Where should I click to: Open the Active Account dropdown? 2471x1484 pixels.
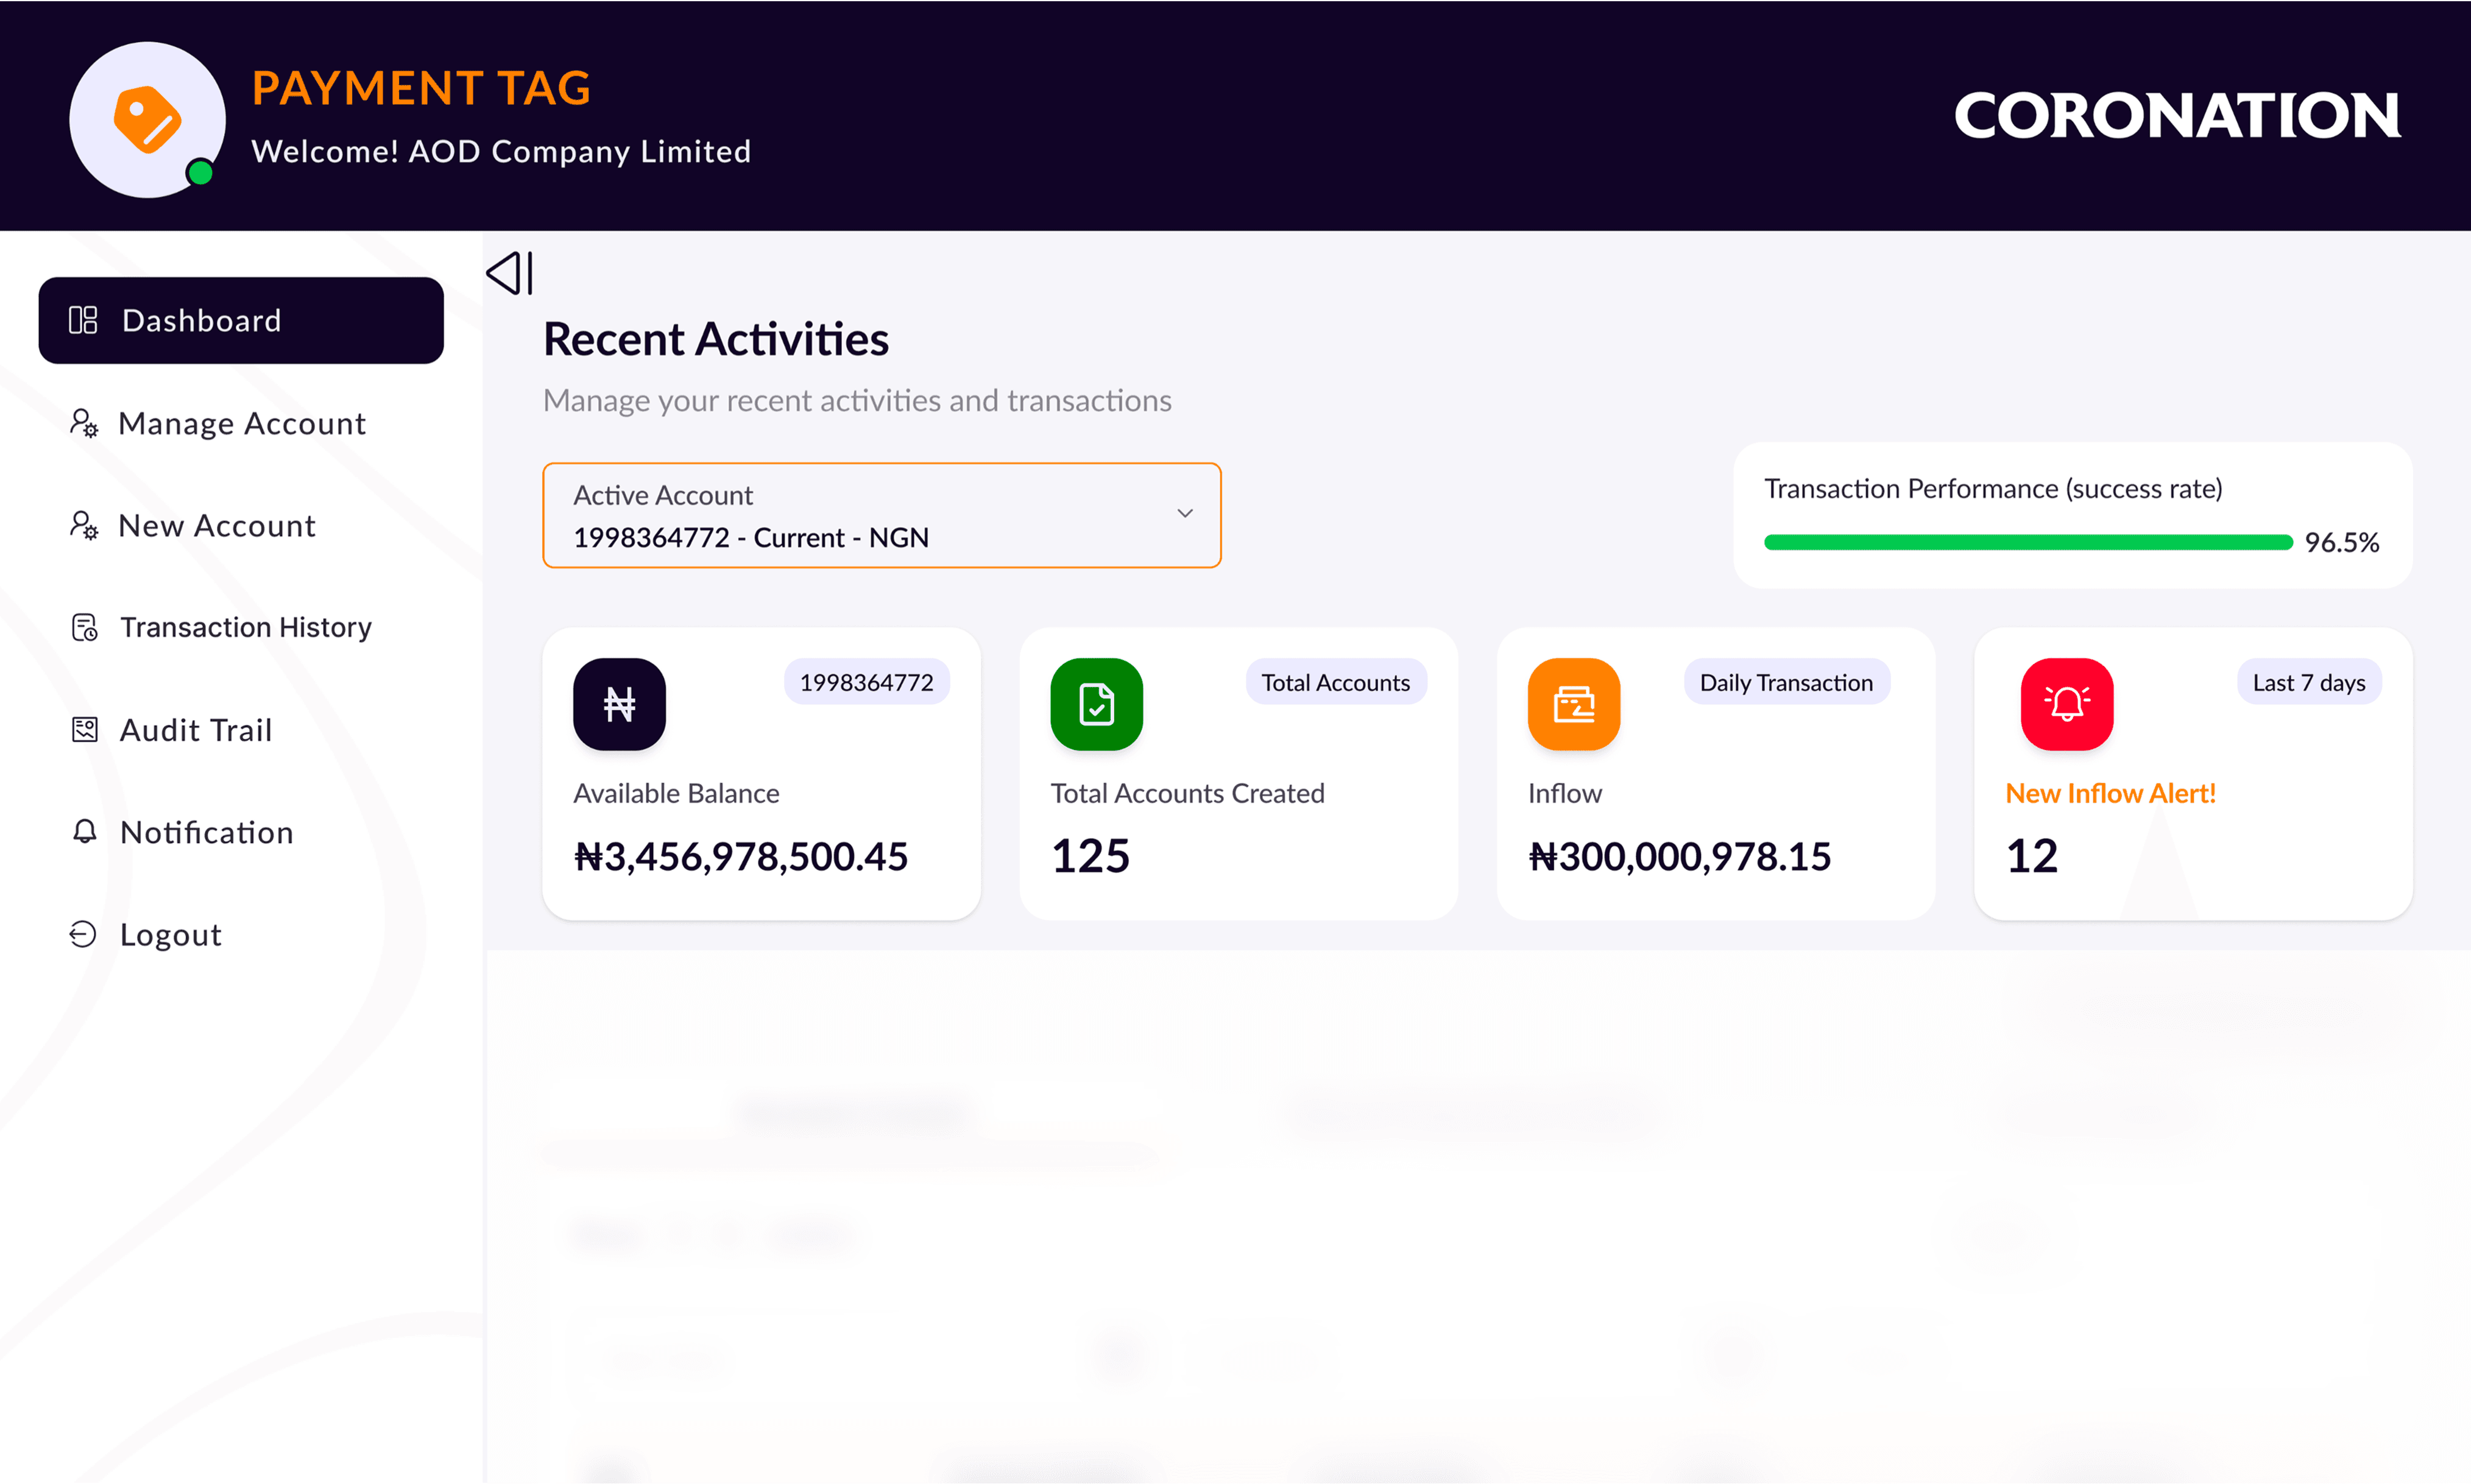(880, 515)
